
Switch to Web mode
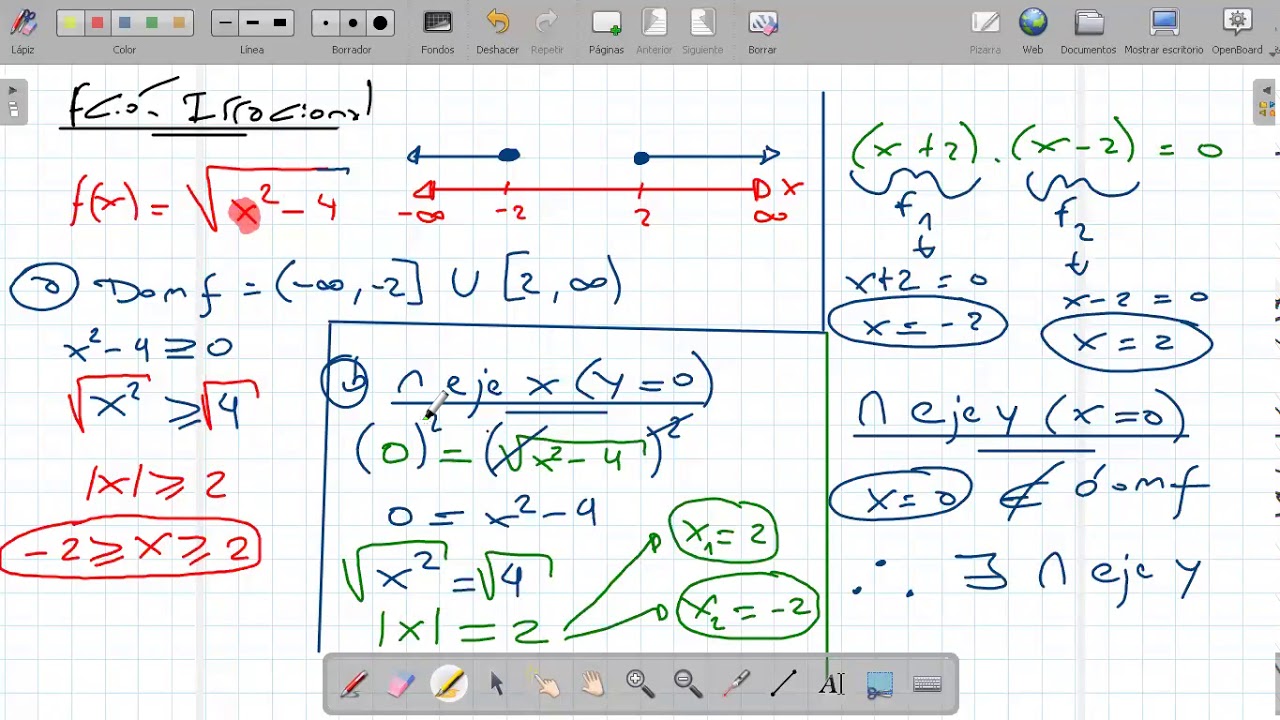(1033, 22)
